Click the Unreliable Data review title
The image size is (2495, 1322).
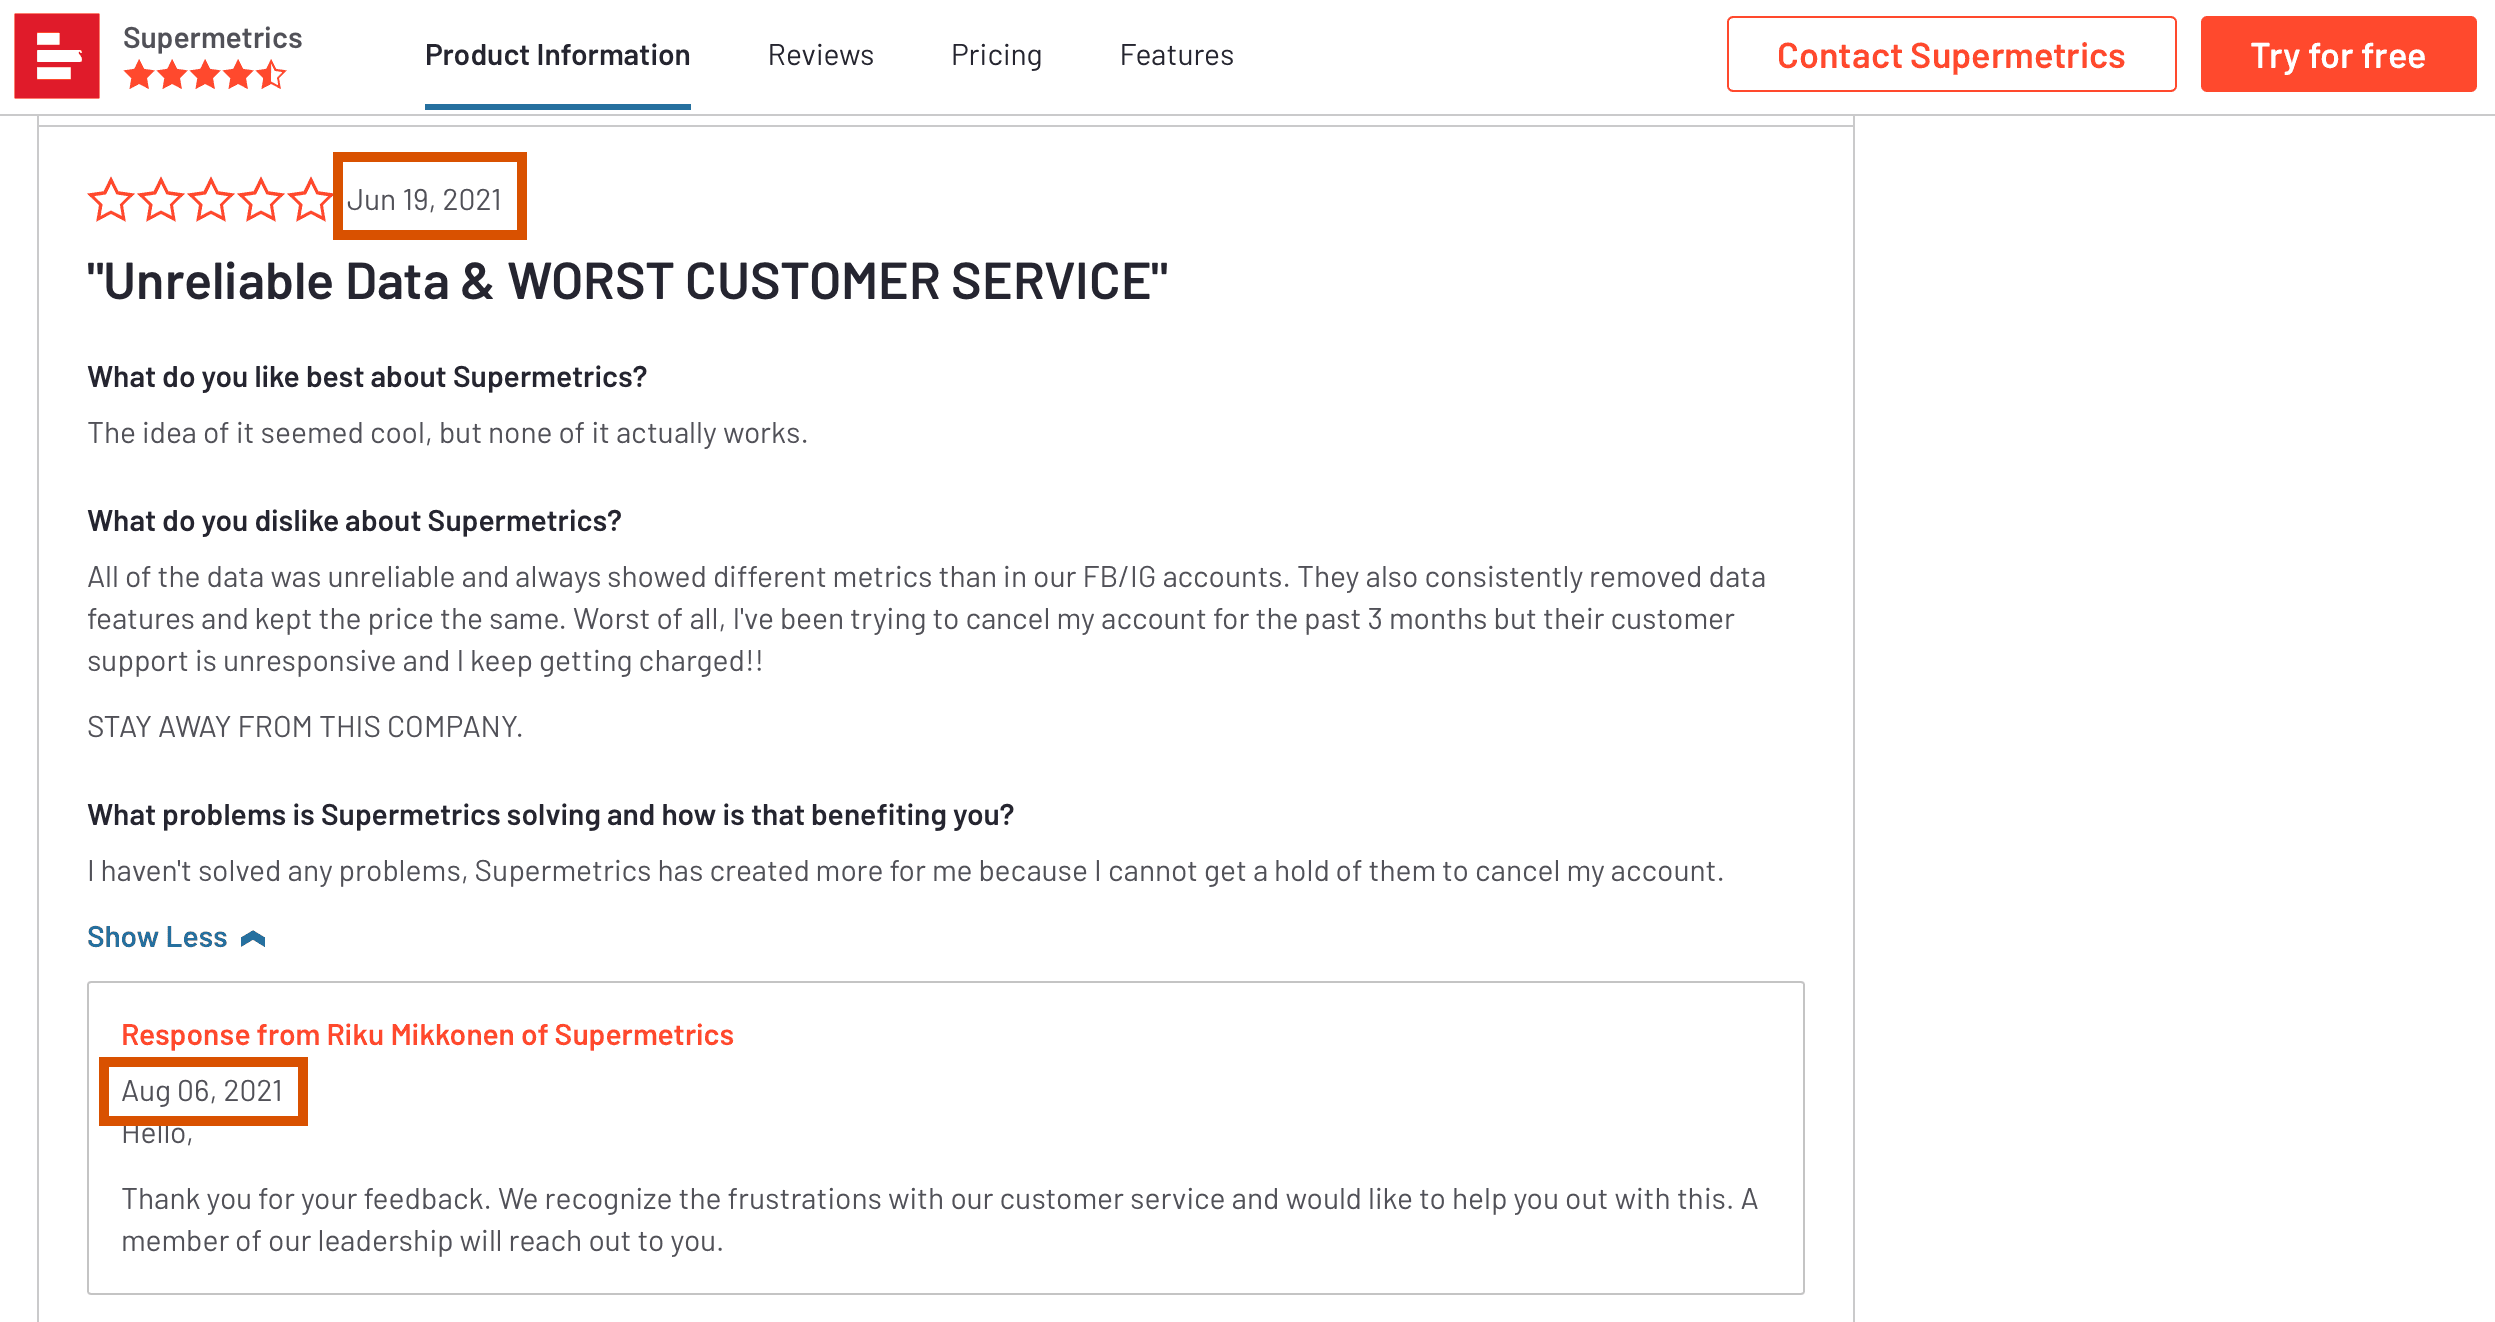click(627, 282)
